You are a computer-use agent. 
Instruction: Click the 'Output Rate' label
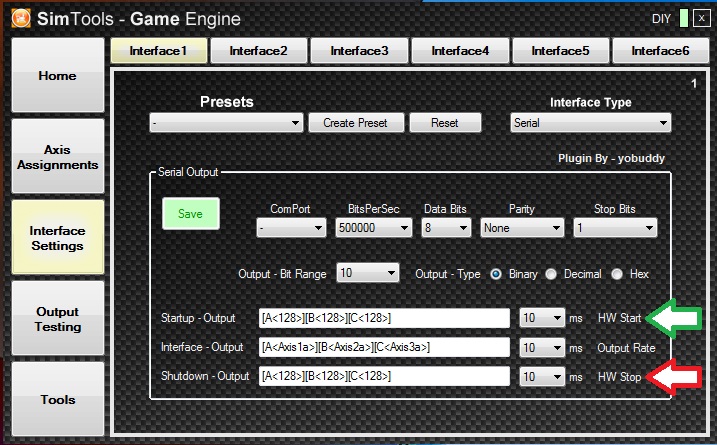point(626,348)
